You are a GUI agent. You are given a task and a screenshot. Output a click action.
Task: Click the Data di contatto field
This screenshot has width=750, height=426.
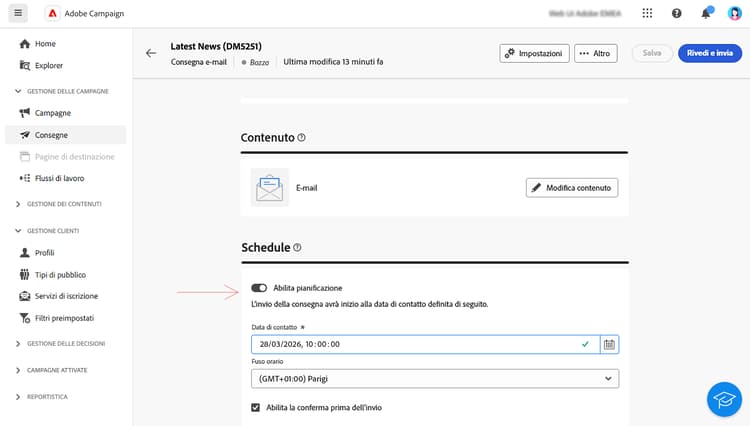coord(426,344)
